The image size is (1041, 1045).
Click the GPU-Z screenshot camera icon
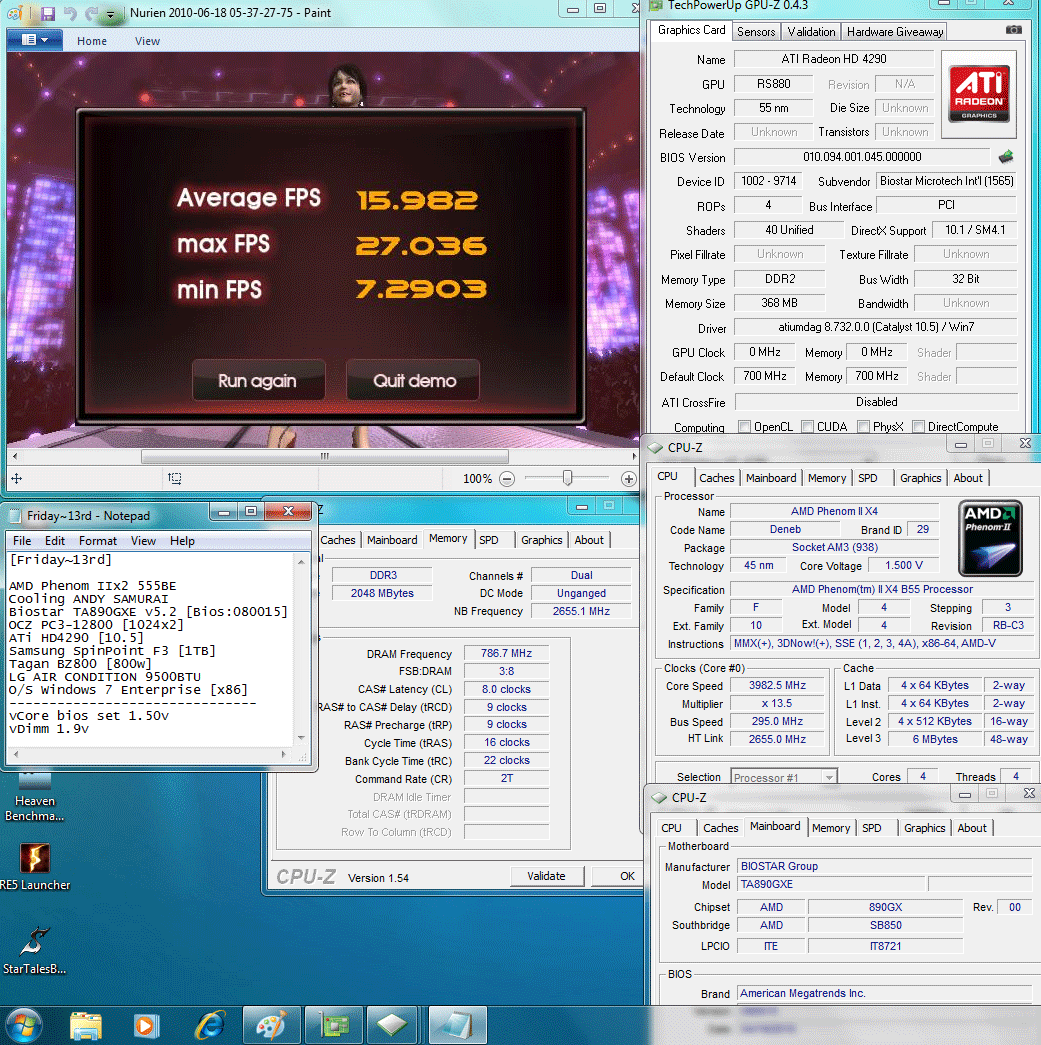click(1014, 30)
